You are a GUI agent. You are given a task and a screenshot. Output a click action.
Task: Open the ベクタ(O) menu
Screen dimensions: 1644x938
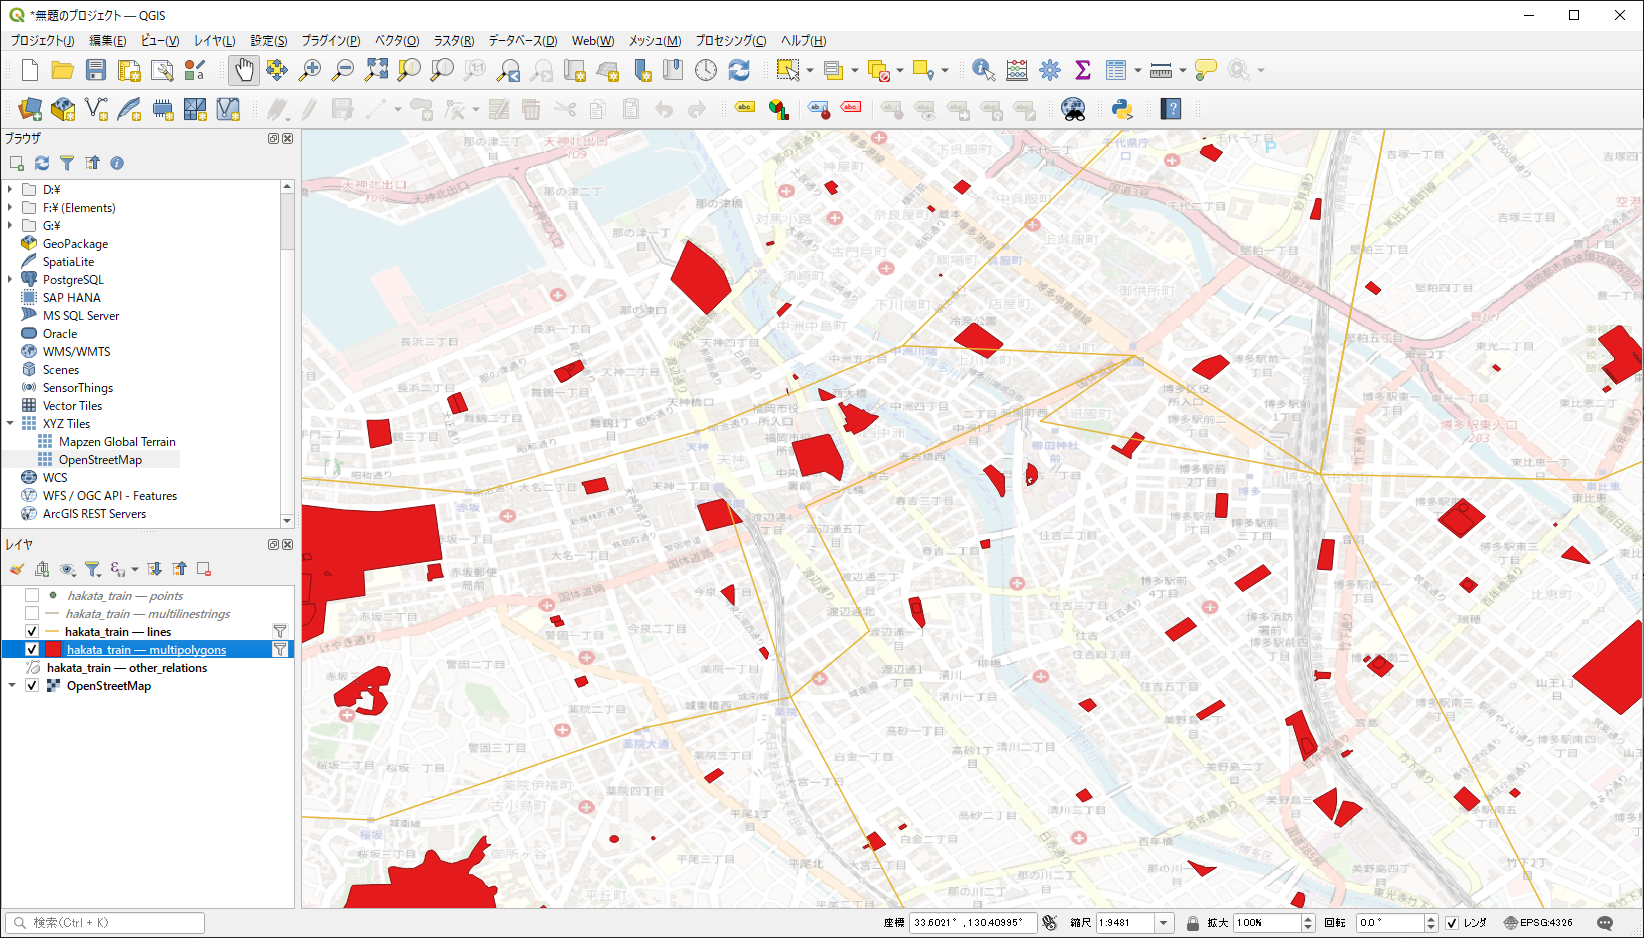[x=396, y=41]
